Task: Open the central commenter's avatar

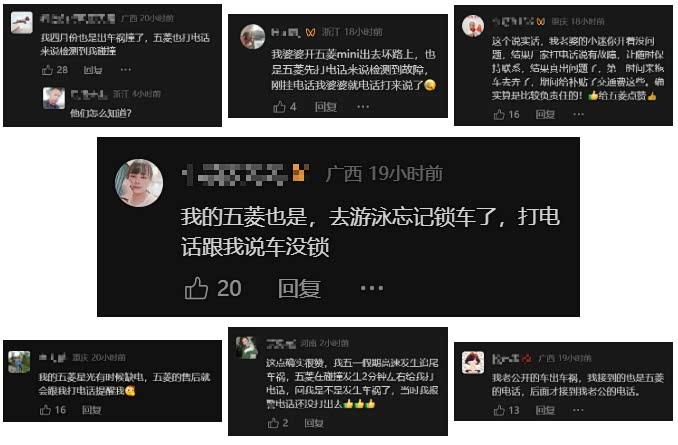Action: point(139,183)
